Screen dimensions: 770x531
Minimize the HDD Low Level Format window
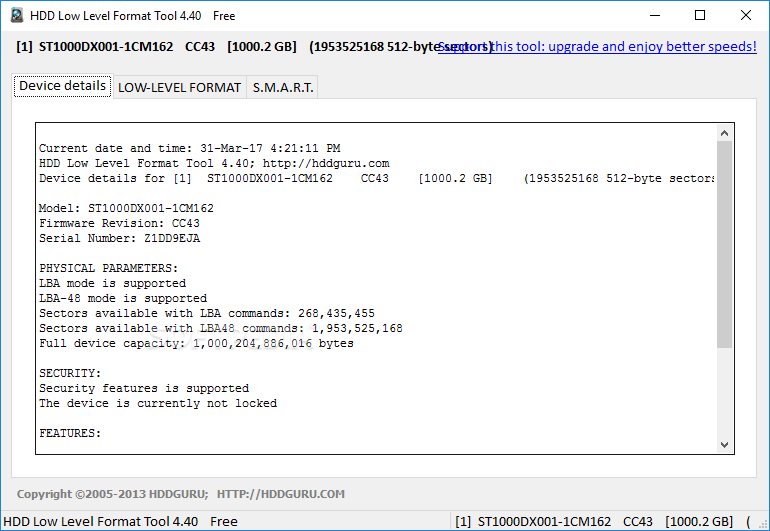tap(655, 15)
